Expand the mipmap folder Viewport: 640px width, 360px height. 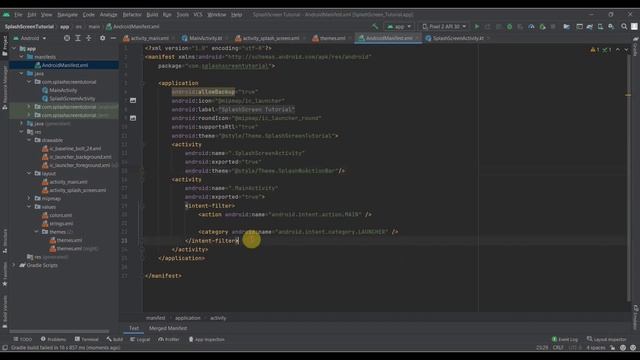tap(29, 198)
